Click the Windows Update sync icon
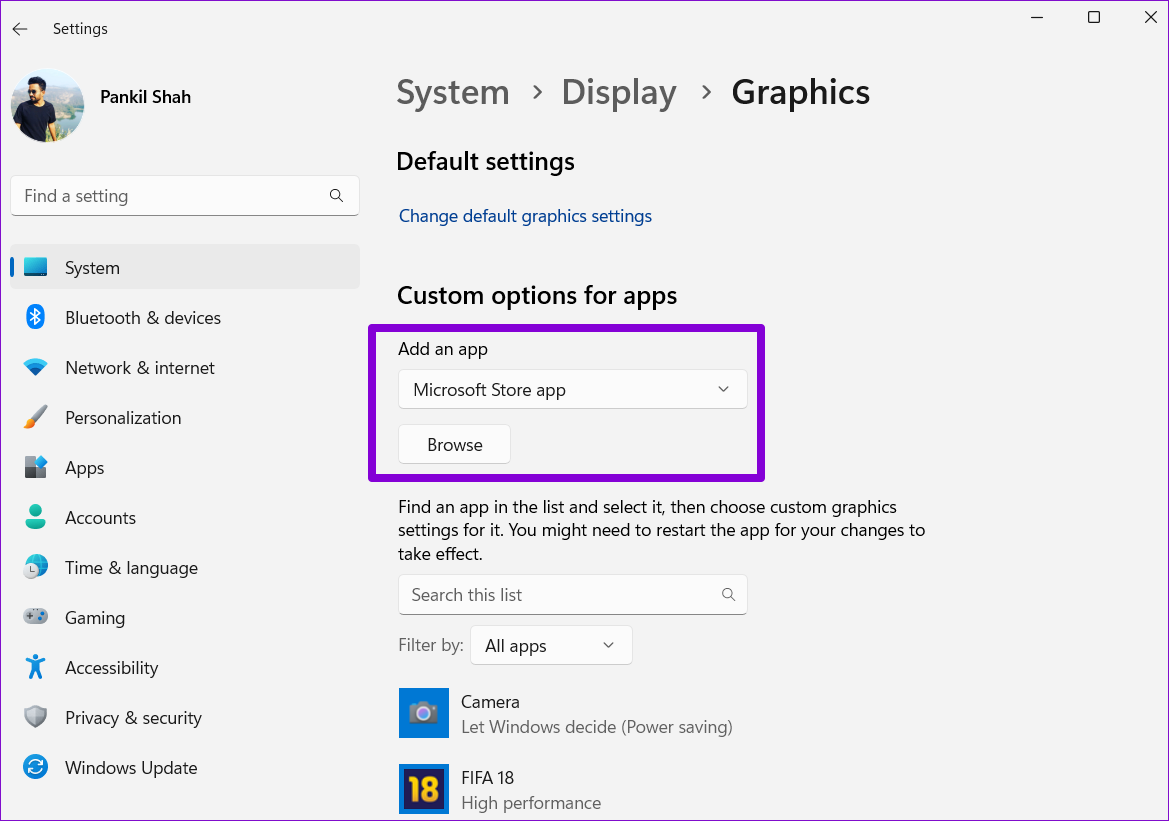 point(36,768)
